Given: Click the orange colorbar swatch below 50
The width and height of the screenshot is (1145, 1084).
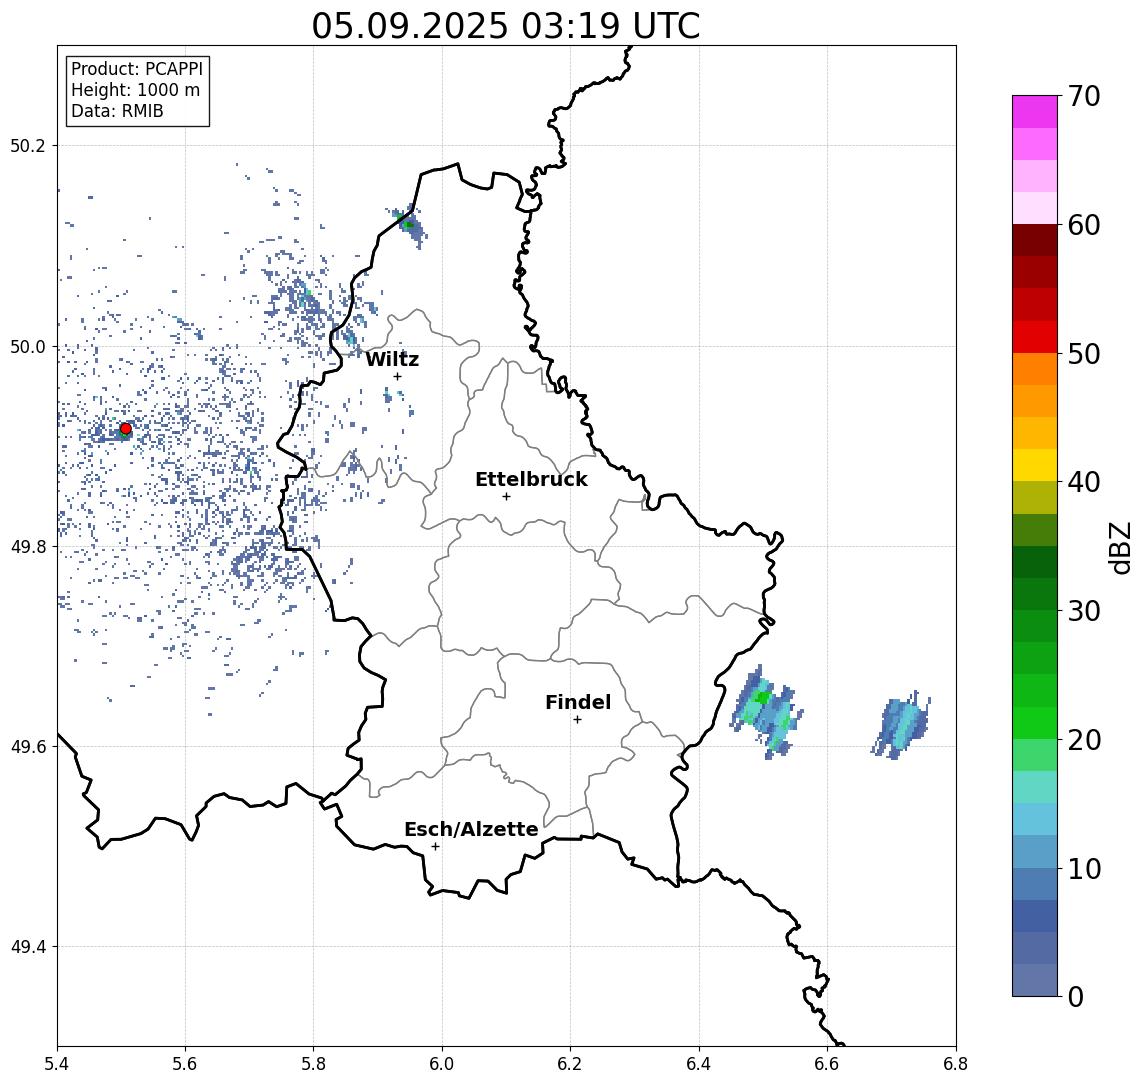Looking at the screenshot, I should tap(1035, 369).
